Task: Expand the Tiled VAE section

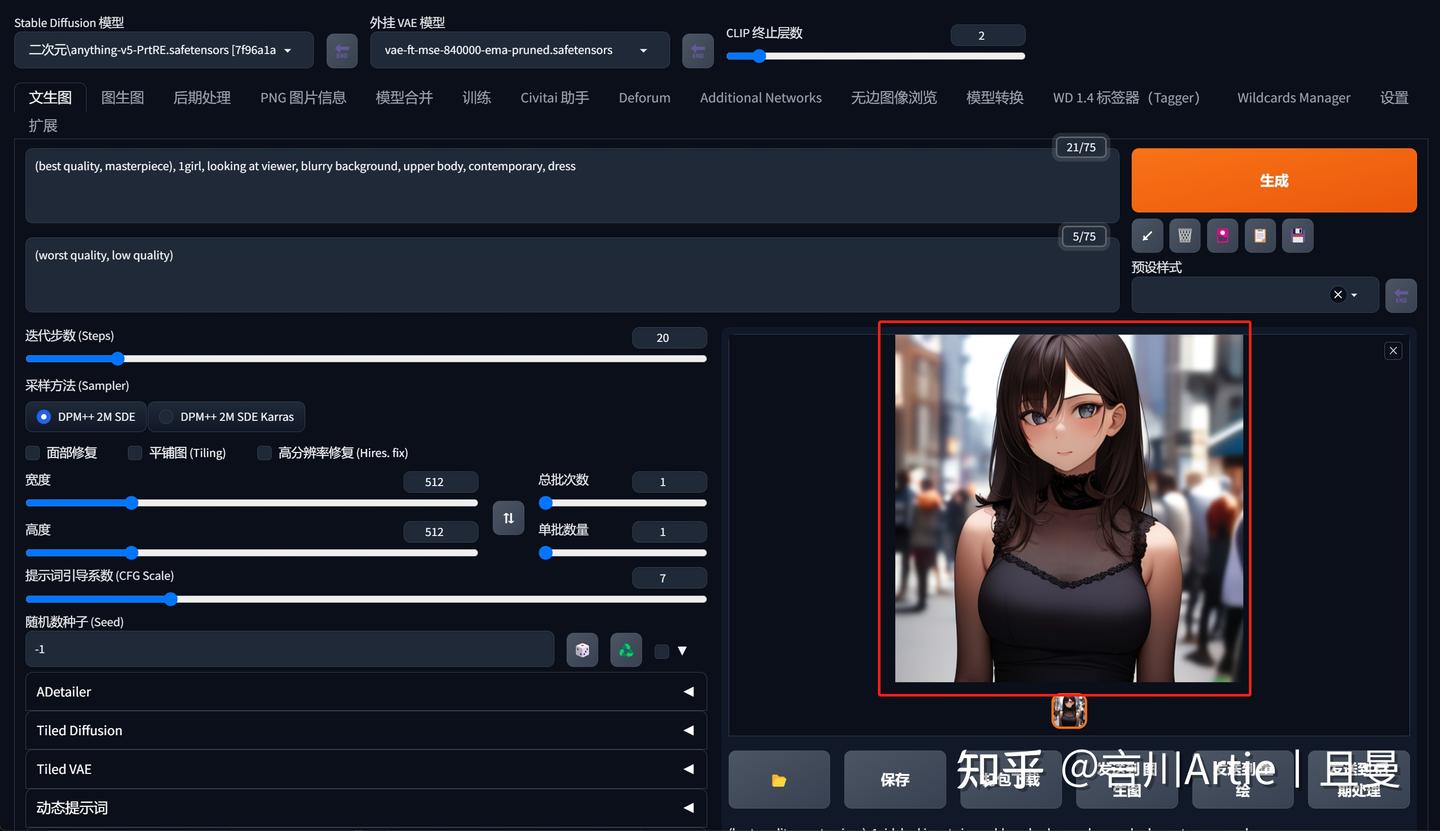Action: click(x=366, y=769)
